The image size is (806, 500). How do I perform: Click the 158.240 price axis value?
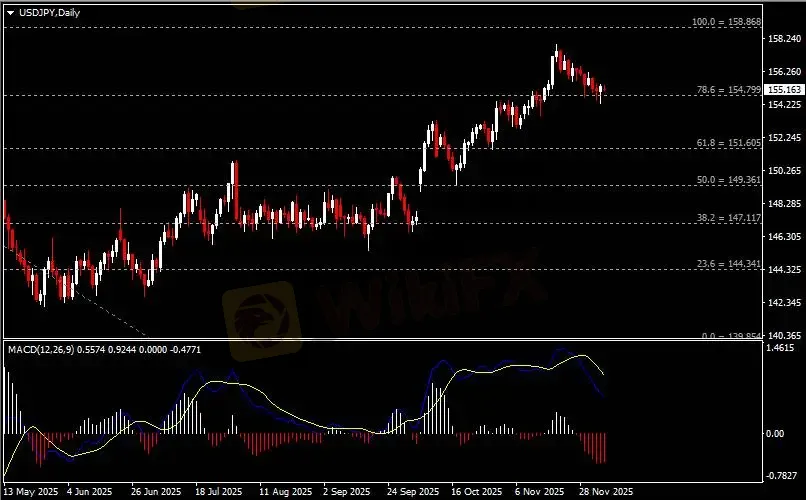pyautogui.click(x=784, y=39)
